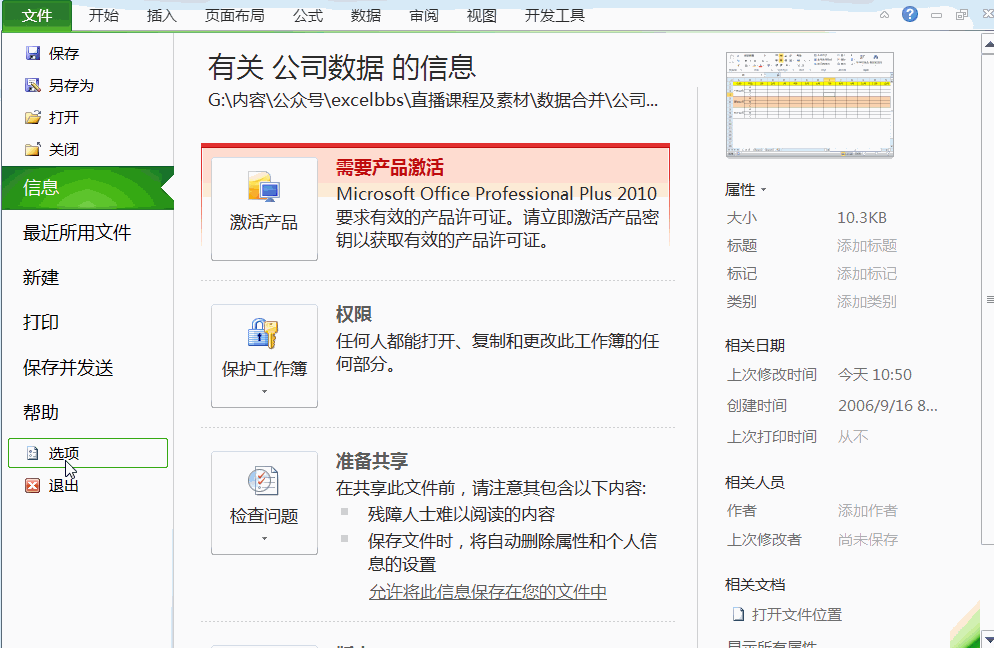
Task: Click the created time 2006/9/16
Action: click(x=888, y=406)
